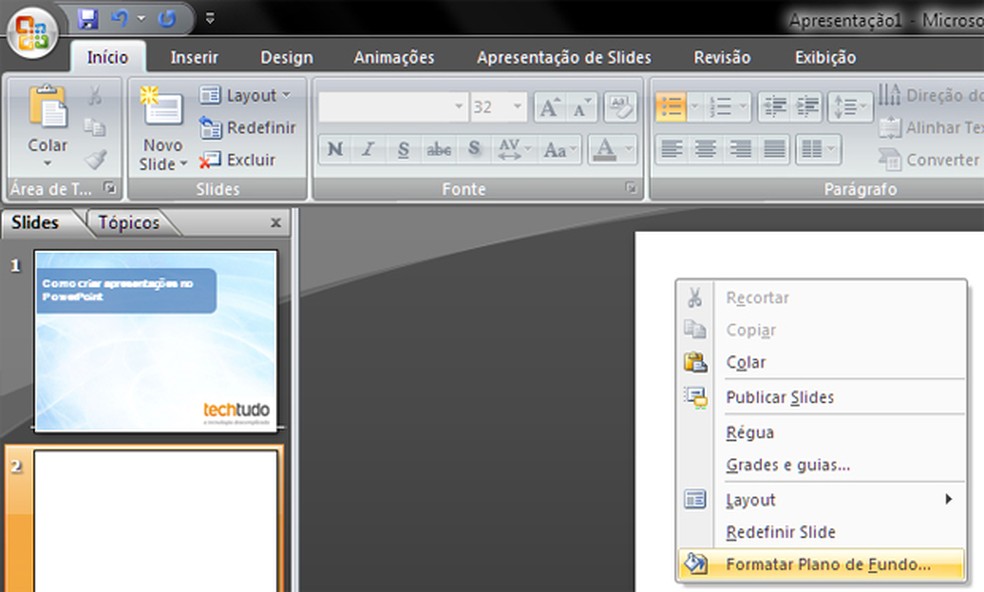Screen dimensions: 984x592
Task: Click the cut scissors icon in ribbon
Action: coord(95,95)
